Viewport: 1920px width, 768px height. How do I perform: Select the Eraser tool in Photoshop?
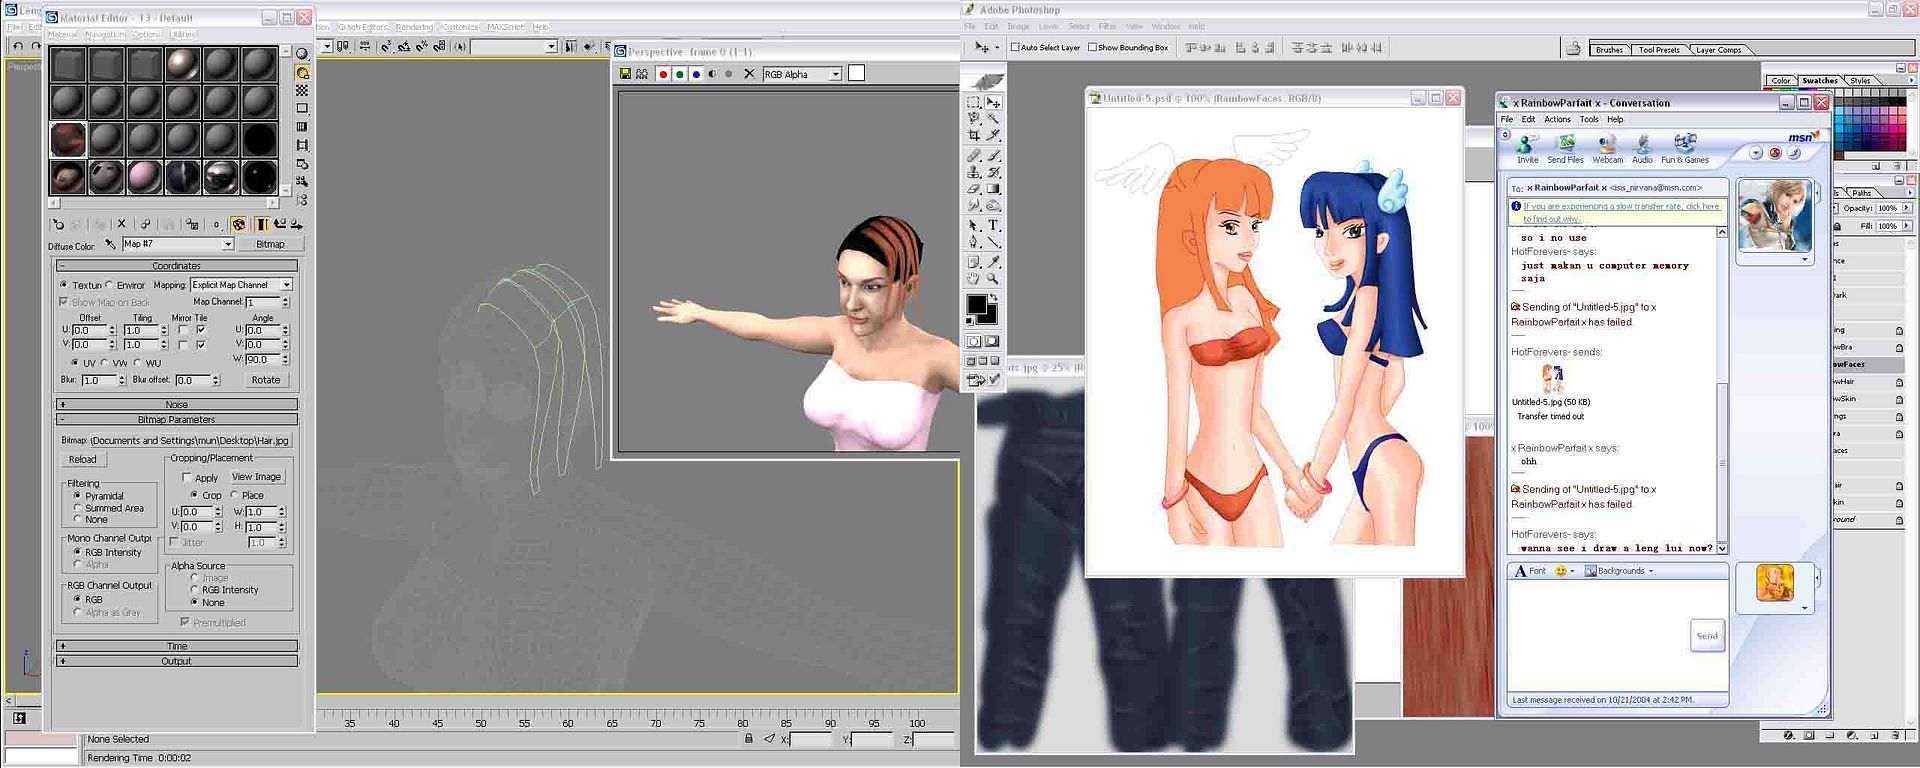point(974,189)
